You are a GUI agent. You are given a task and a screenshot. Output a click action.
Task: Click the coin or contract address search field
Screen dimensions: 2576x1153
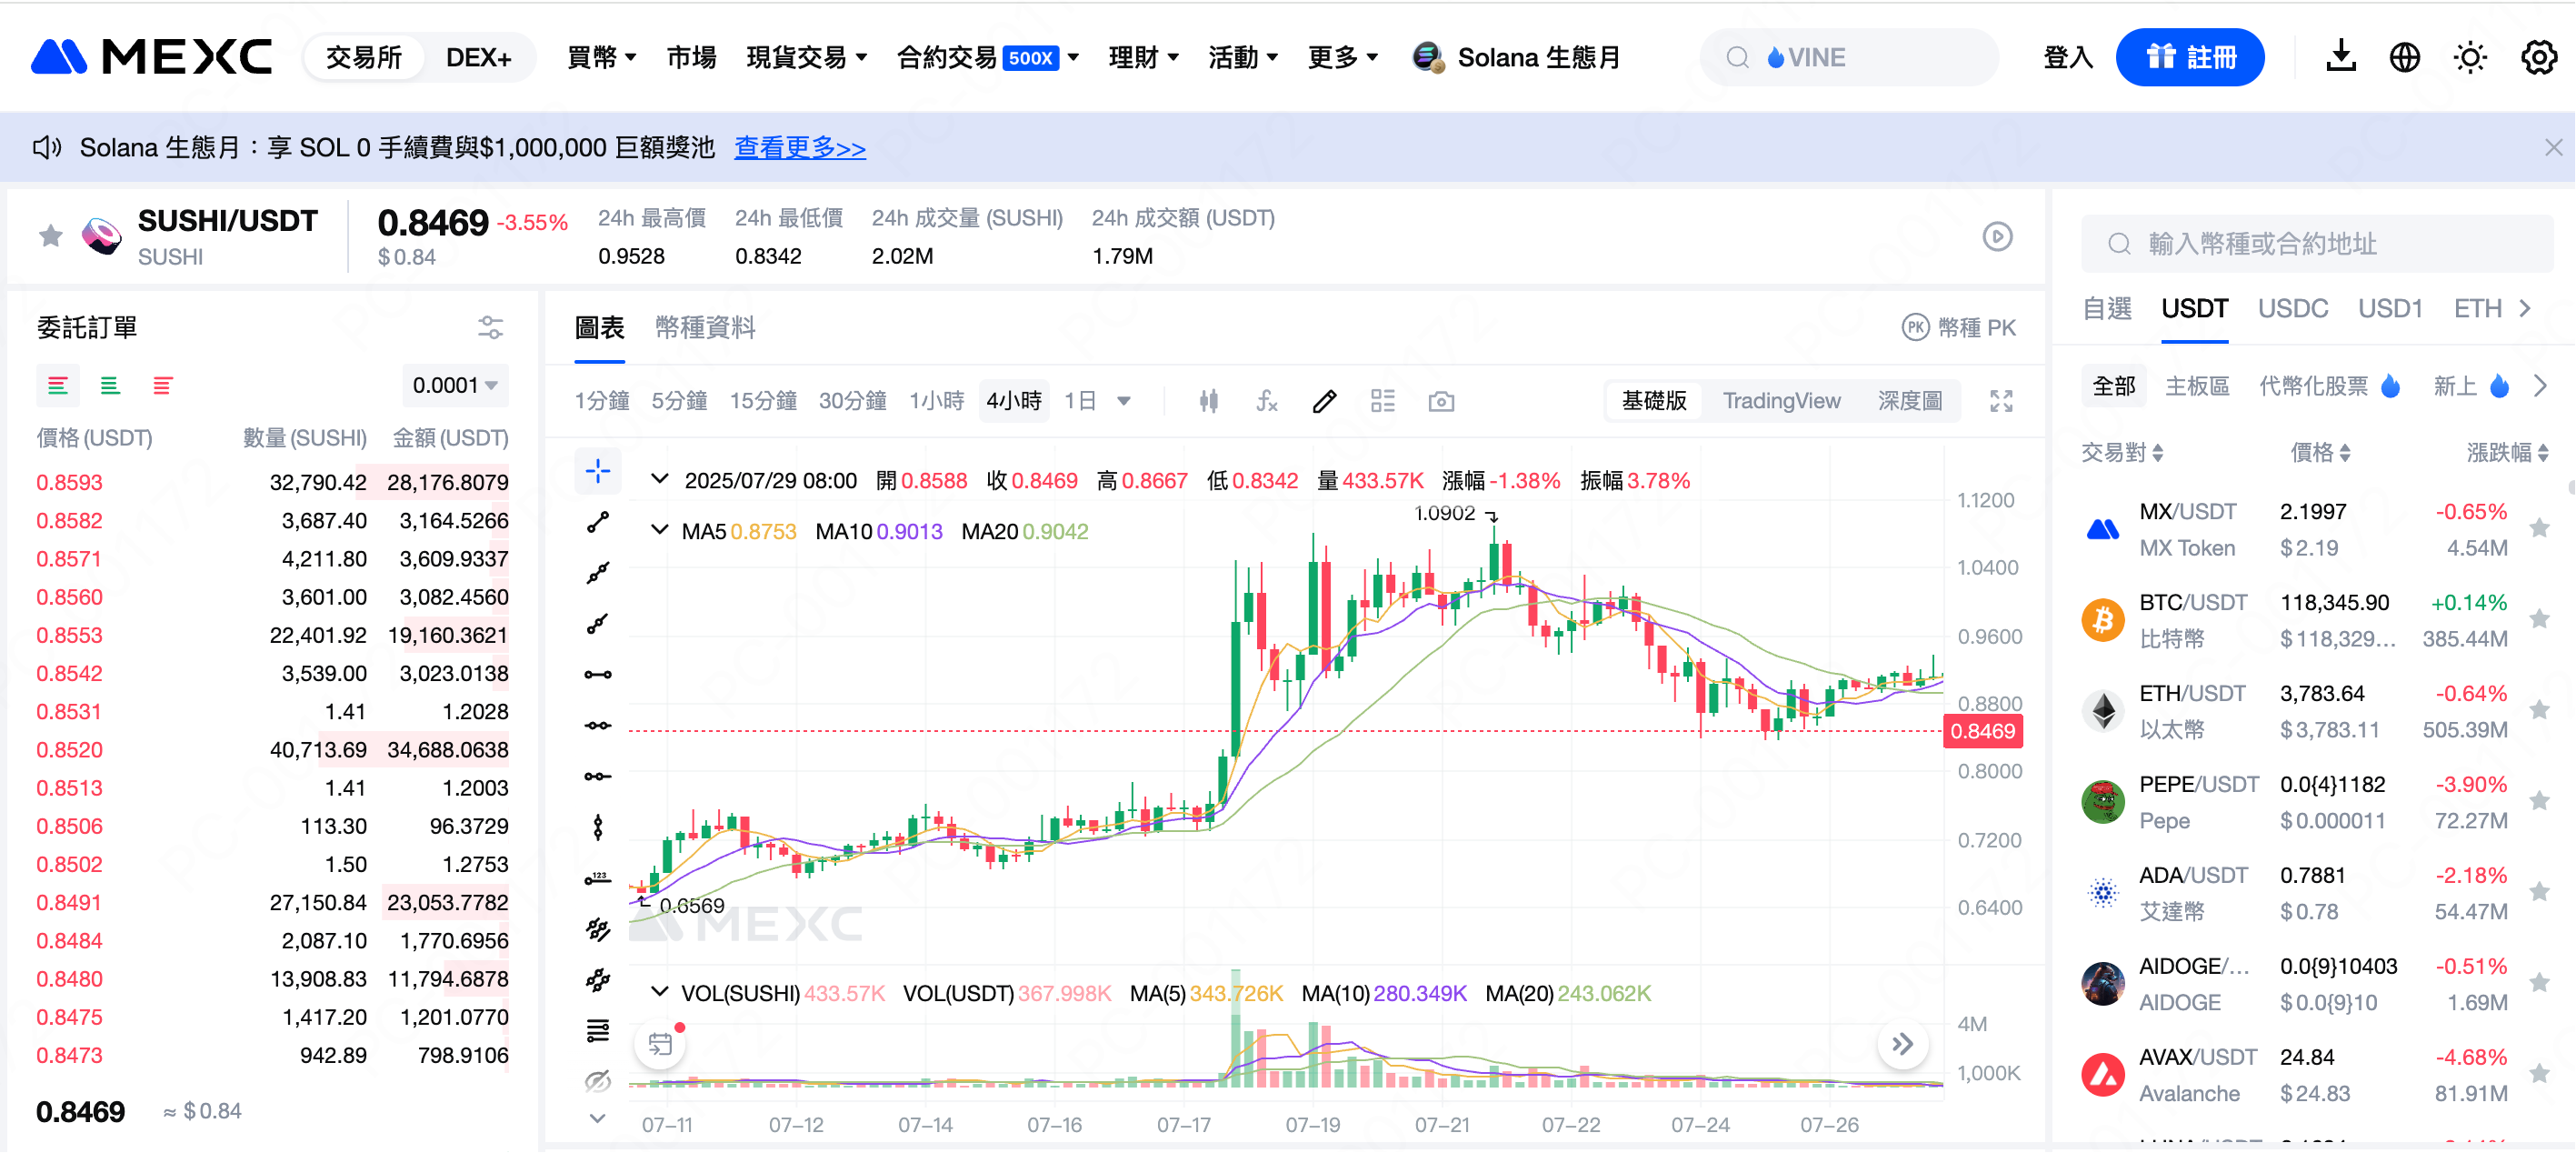tap(2316, 243)
